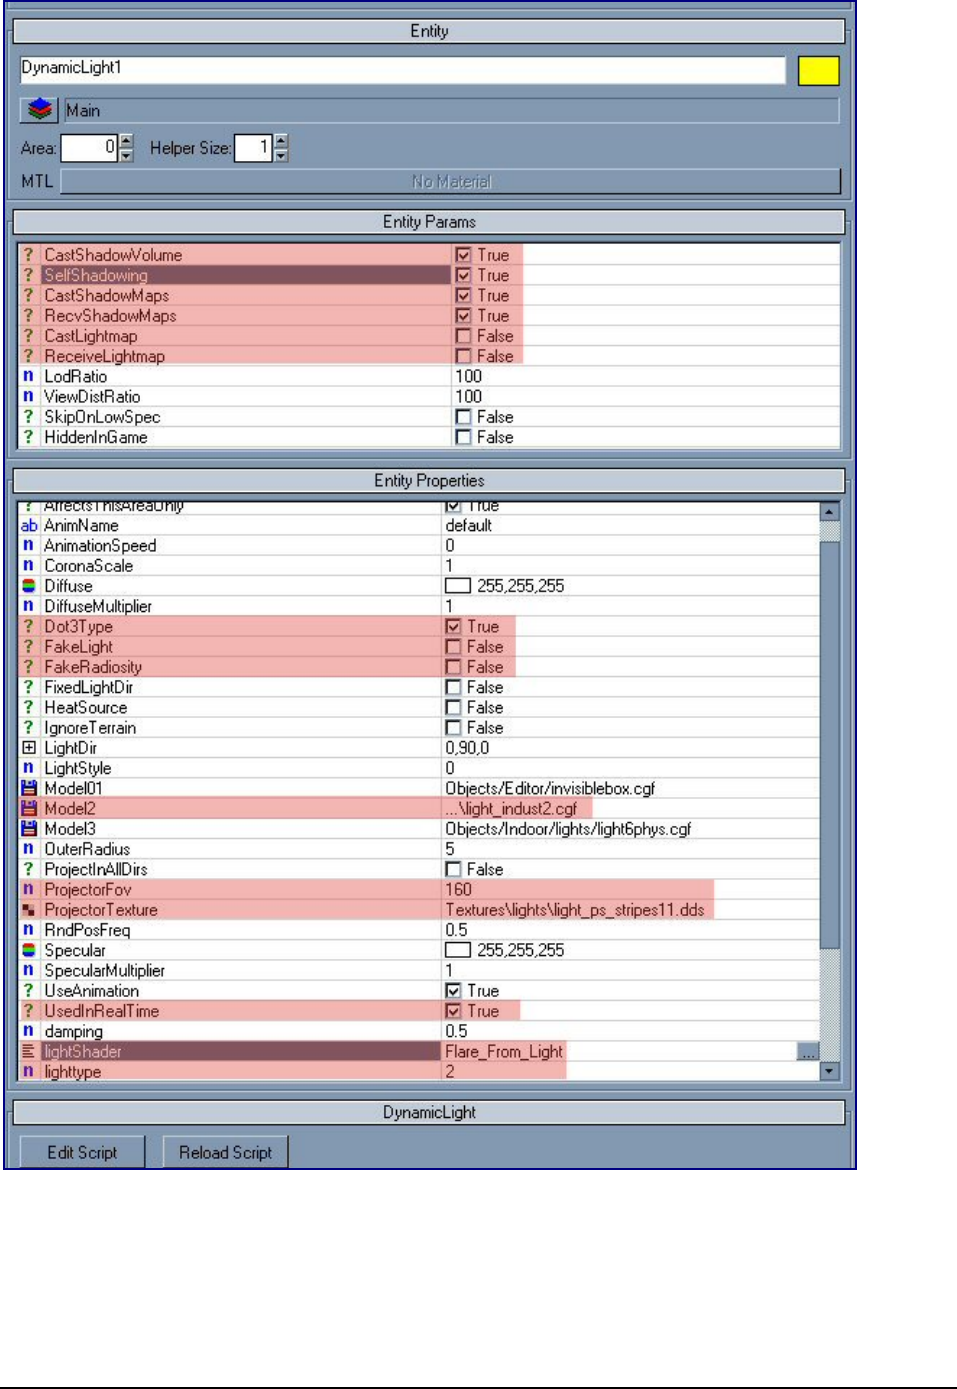Collapse the Entity Params section header
Image resolution: width=957 pixels, height=1389 pixels.
pyautogui.click(x=429, y=222)
